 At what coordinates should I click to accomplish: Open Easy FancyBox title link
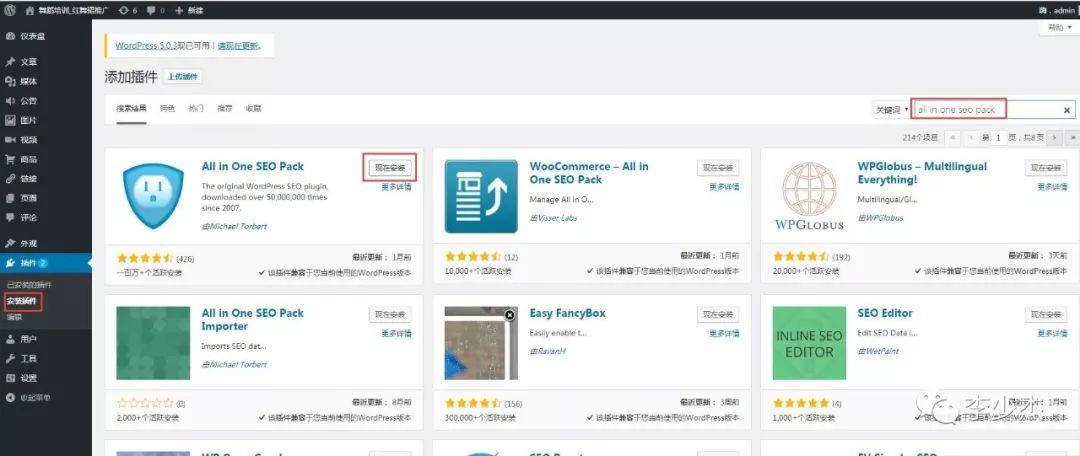point(568,313)
